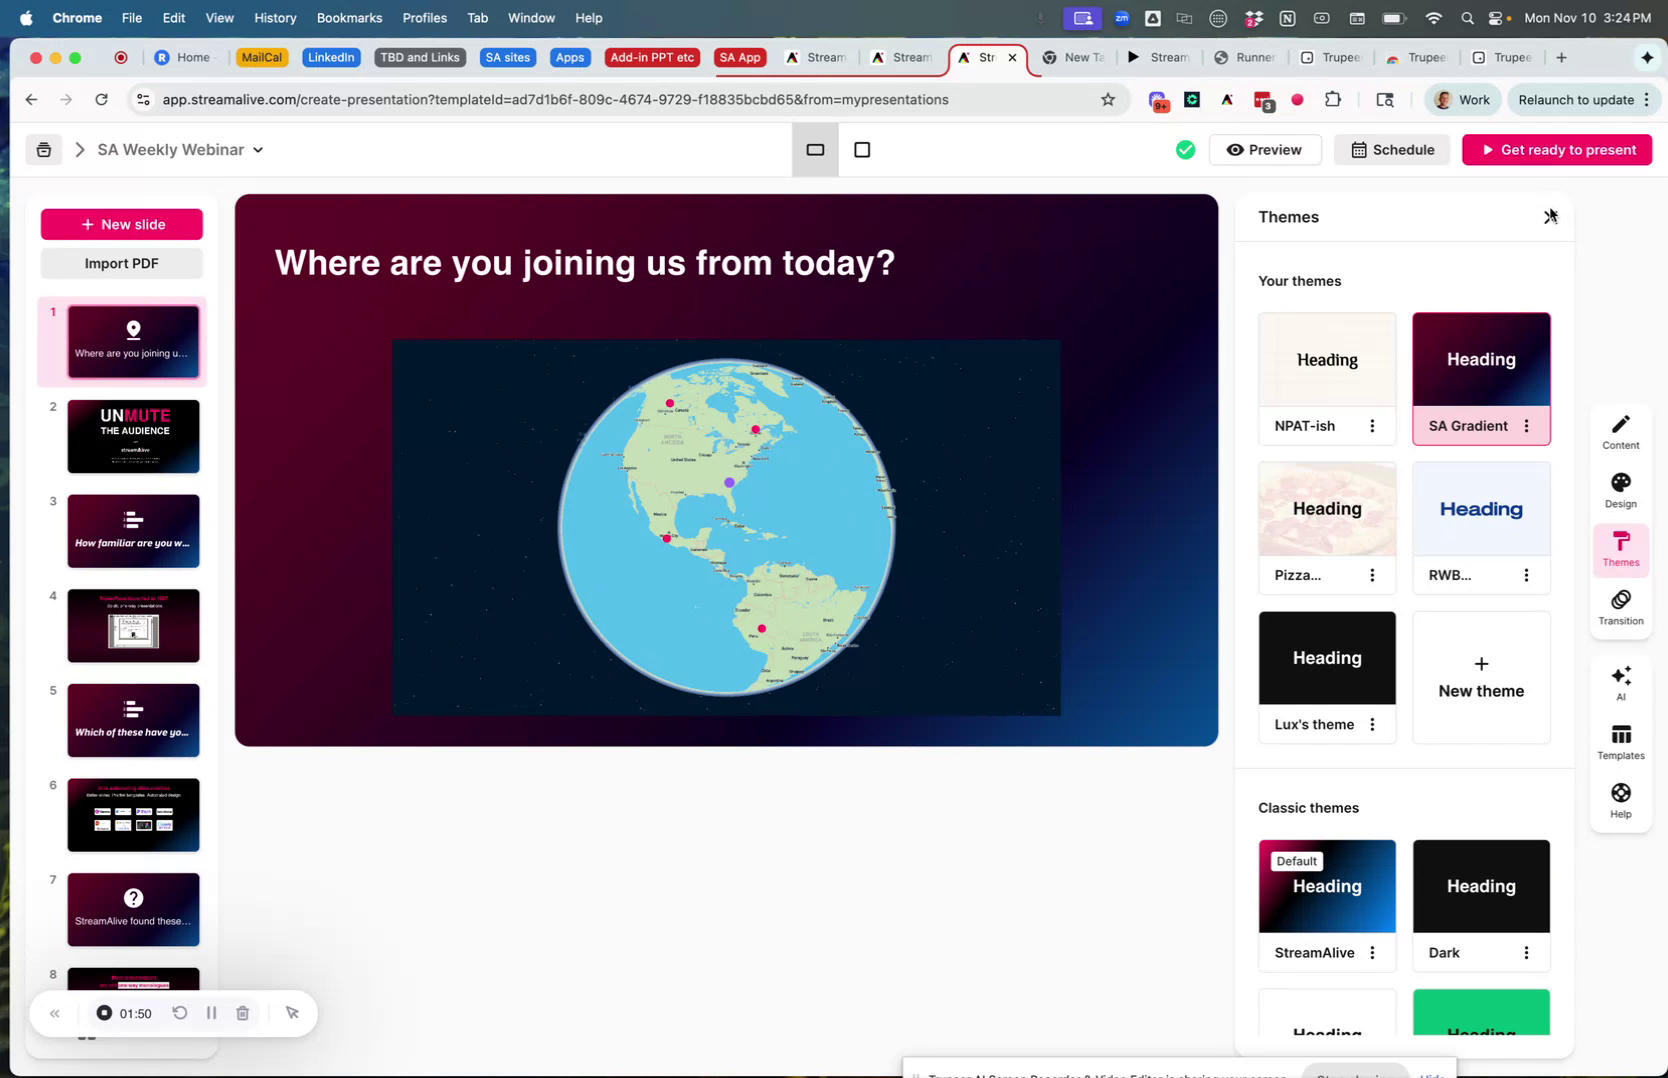Image resolution: width=1668 pixels, height=1078 pixels.
Task: Pin the Themes panel
Action: coord(1548,216)
